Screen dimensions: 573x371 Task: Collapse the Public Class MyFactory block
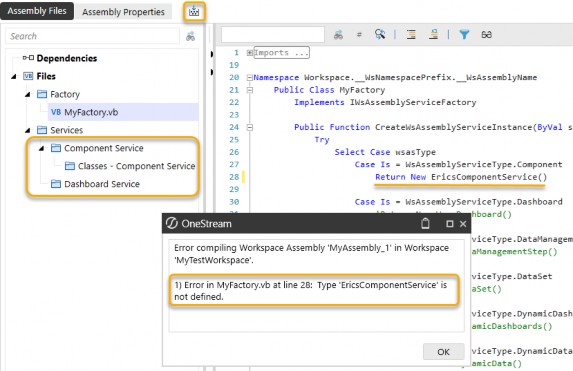pyautogui.click(x=250, y=90)
